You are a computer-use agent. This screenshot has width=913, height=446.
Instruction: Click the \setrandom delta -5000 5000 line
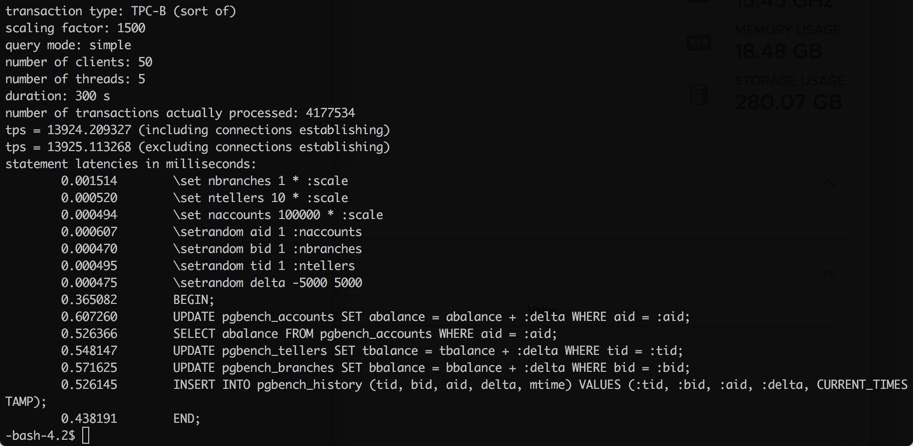tap(268, 283)
